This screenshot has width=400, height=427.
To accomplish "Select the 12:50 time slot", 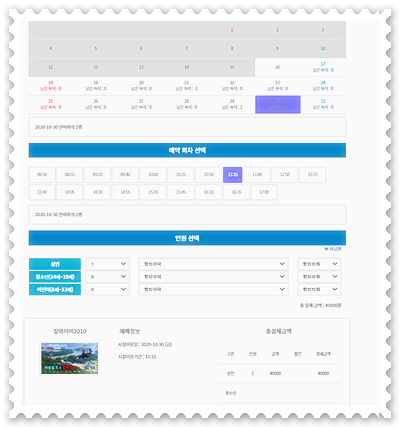I will click(285, 175).
